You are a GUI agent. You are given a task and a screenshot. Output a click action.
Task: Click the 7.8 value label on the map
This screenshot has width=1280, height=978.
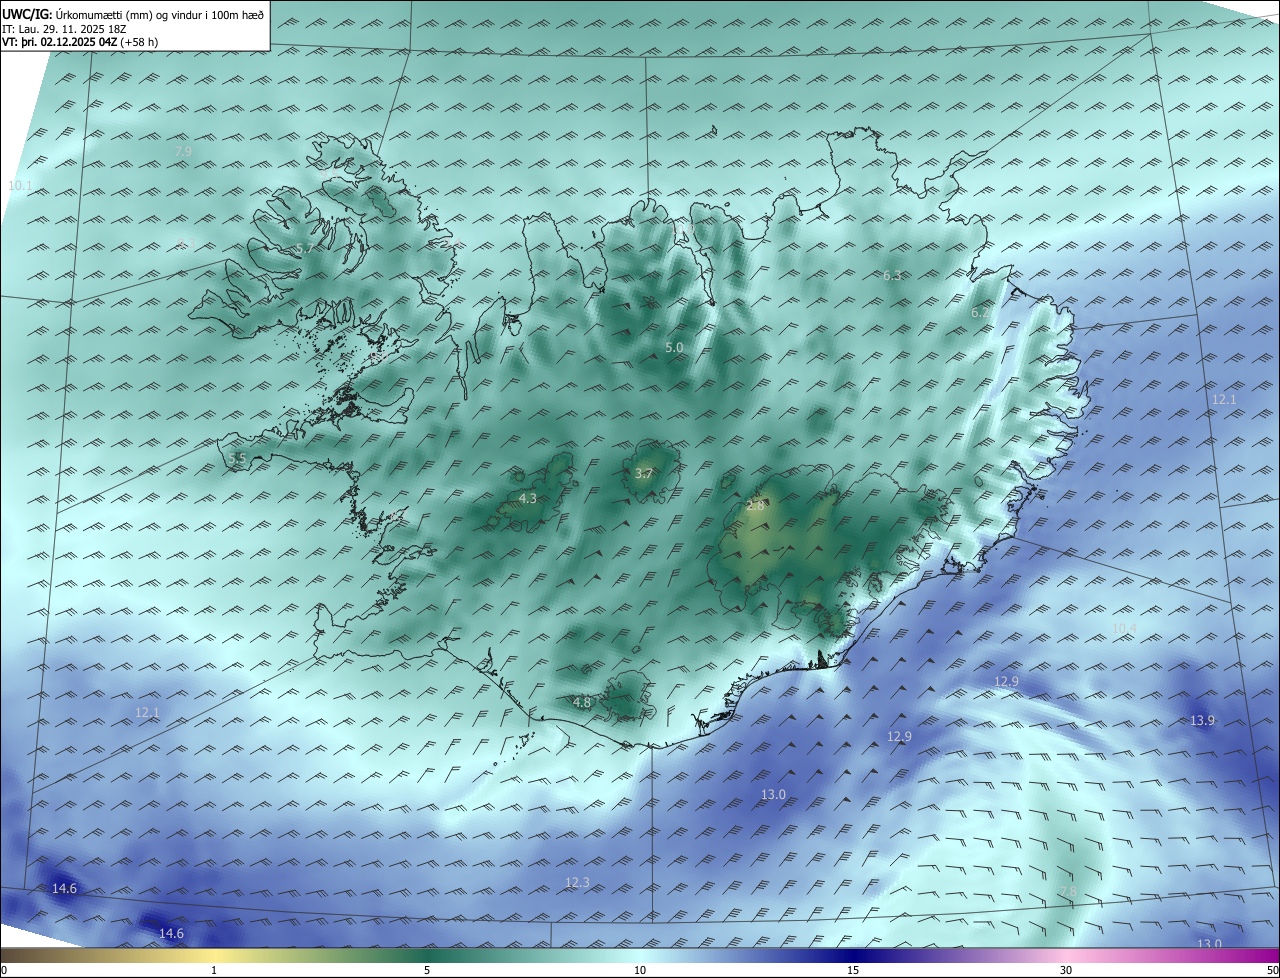[1068, 891]
